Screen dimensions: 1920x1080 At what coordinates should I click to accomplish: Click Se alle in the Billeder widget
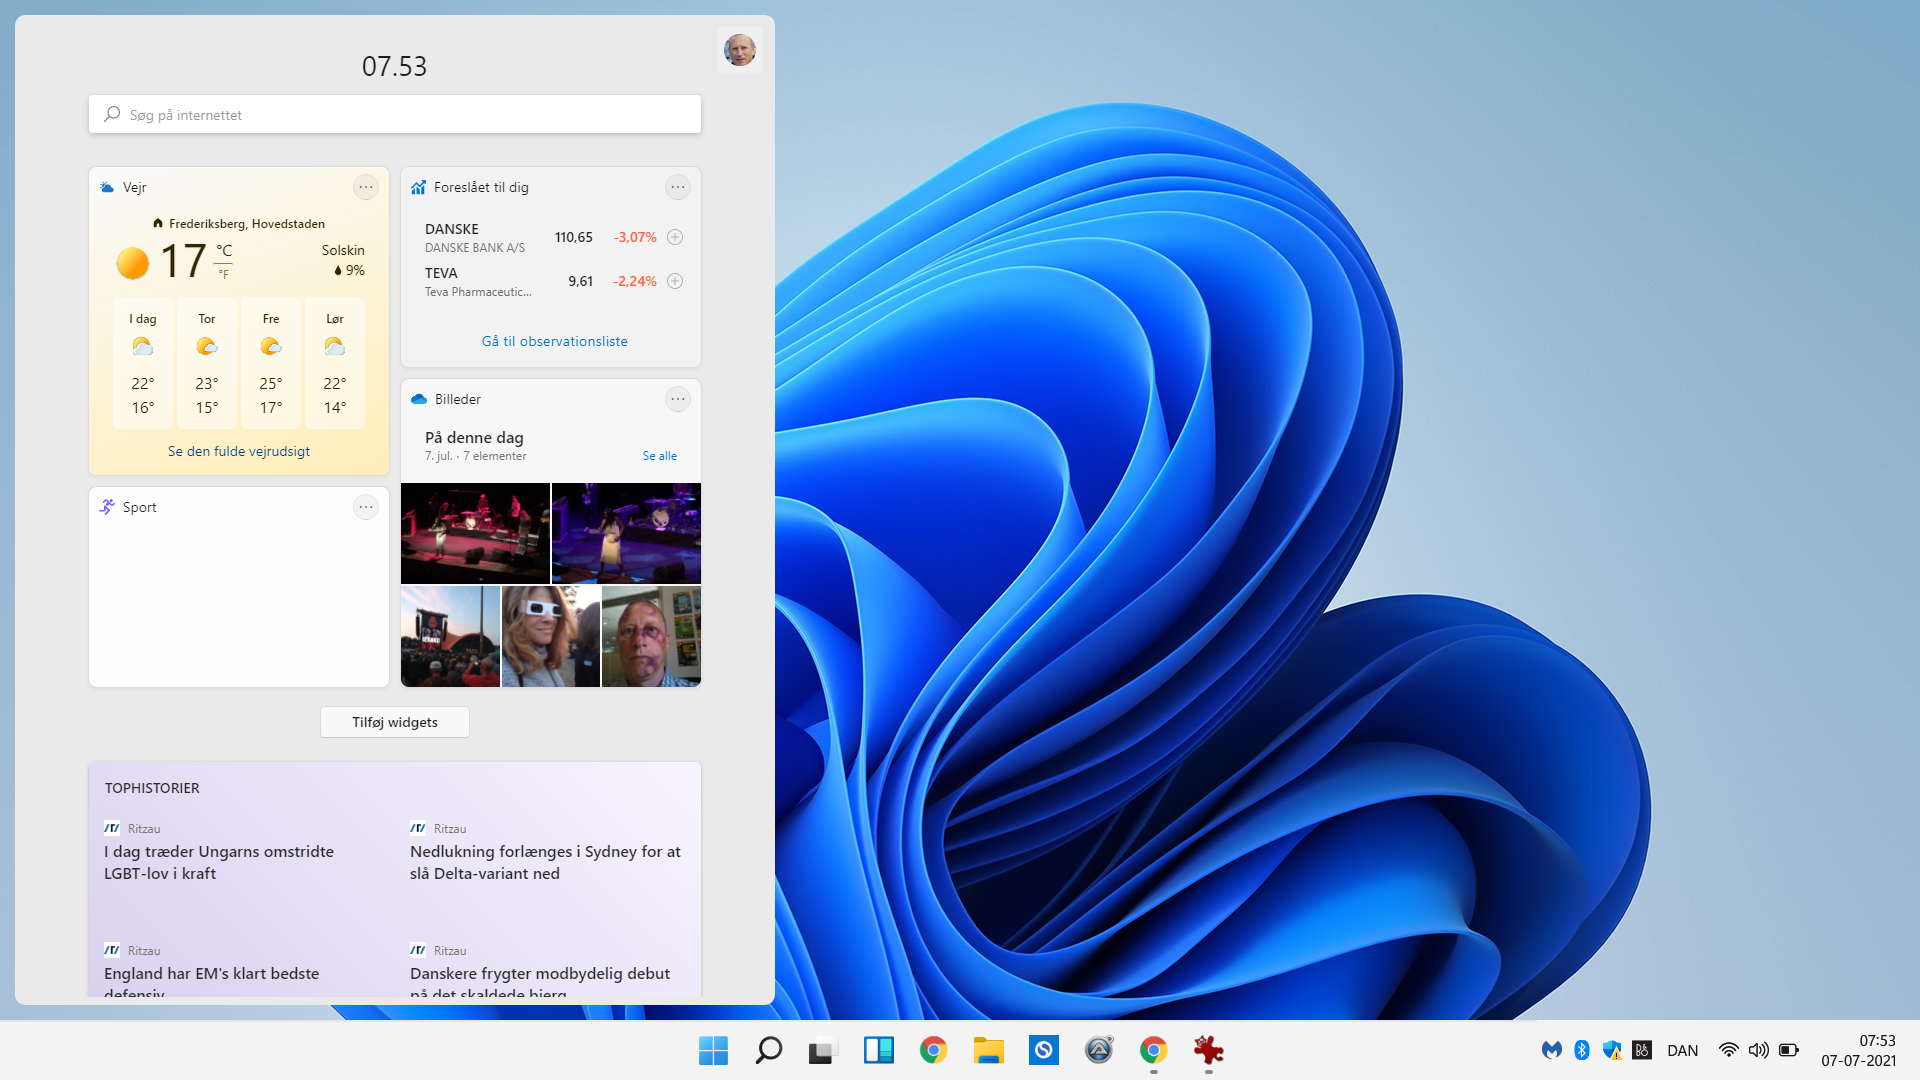click(x=659, y=455)
